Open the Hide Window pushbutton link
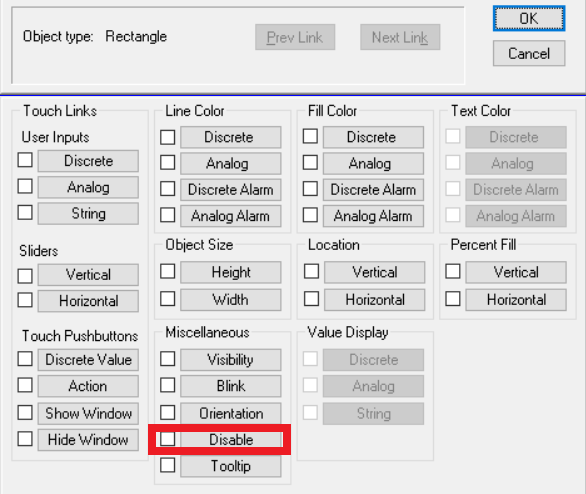Image resolution: width=586 pixels, height=494 pixels. 88,440
